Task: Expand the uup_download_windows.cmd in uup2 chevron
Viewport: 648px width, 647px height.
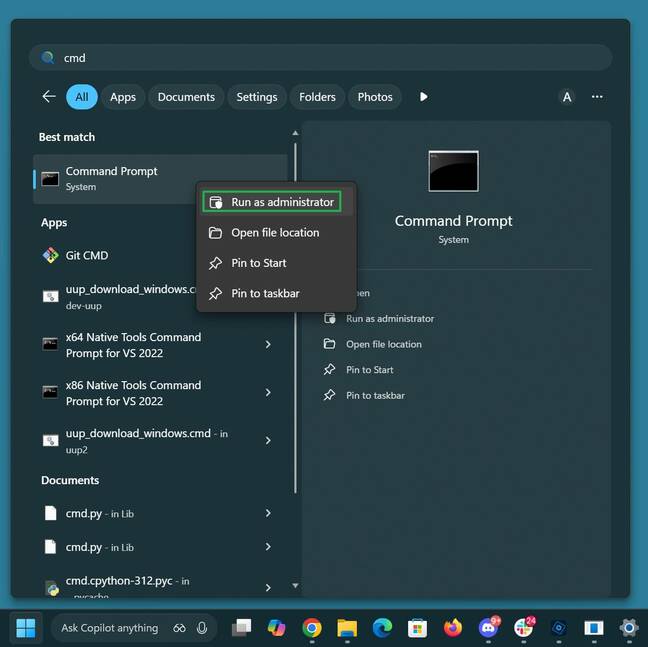Action: (x=268, y=440)
